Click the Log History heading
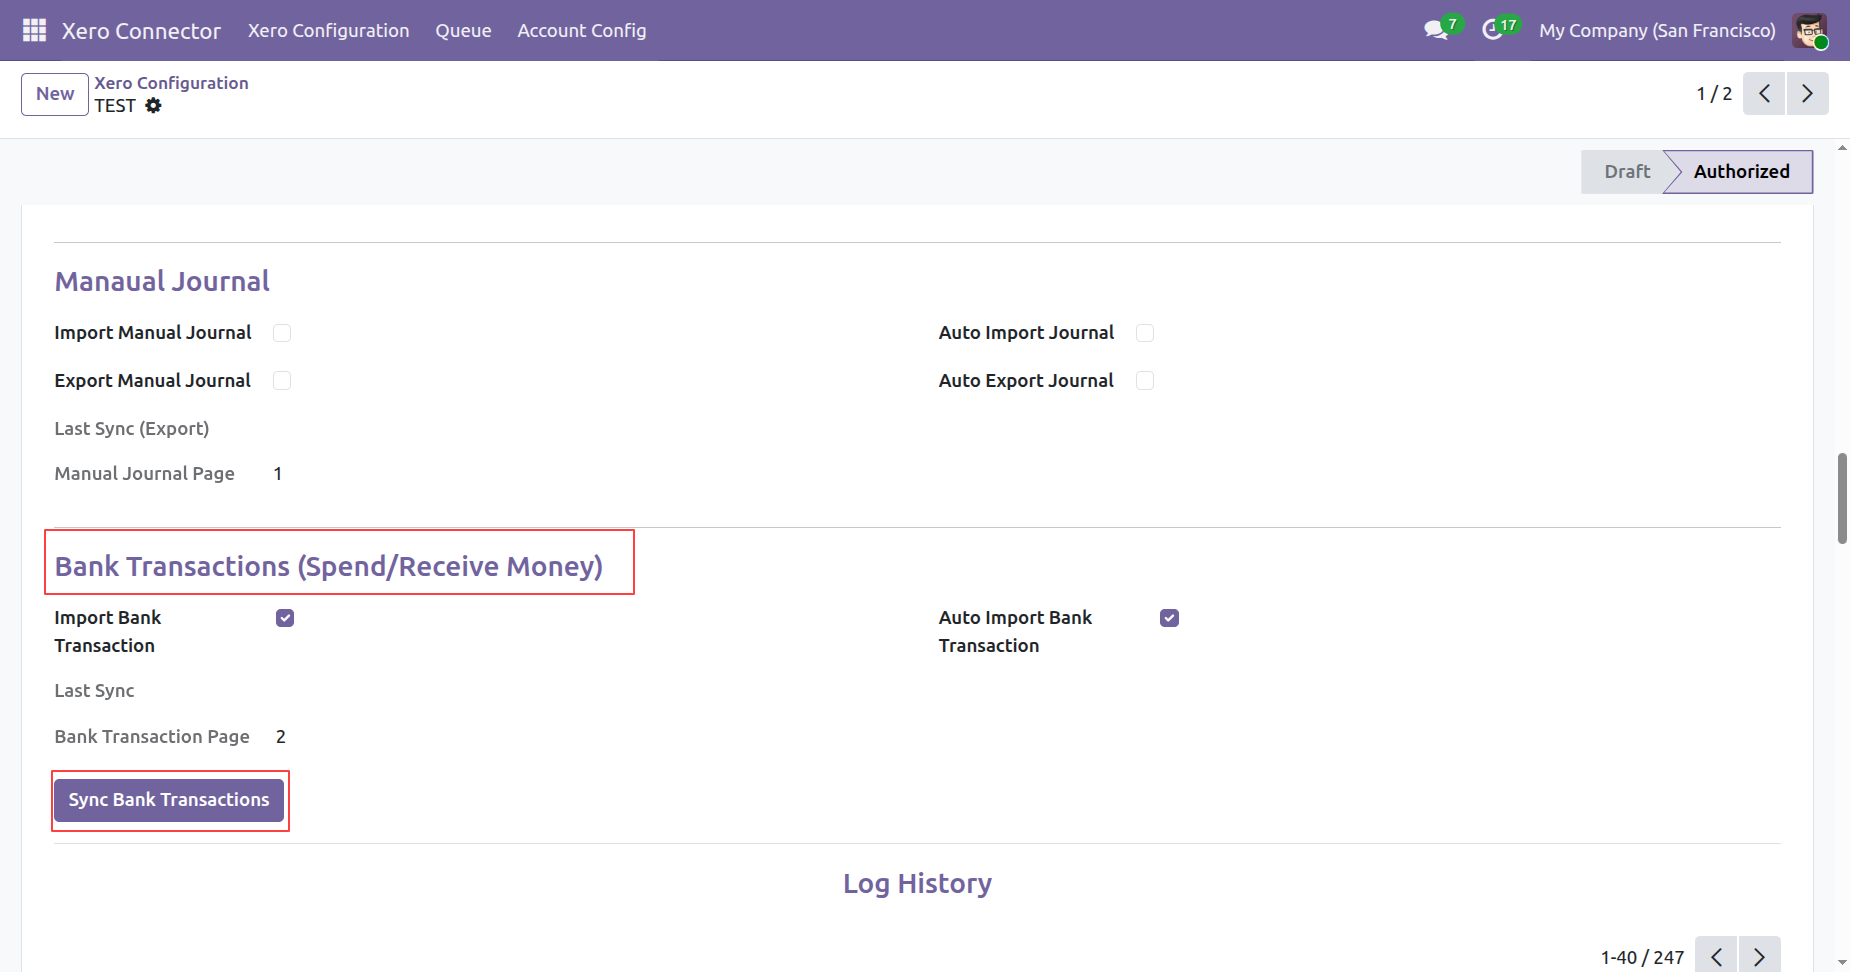The image size is (1850, 972). click(917, 884)
